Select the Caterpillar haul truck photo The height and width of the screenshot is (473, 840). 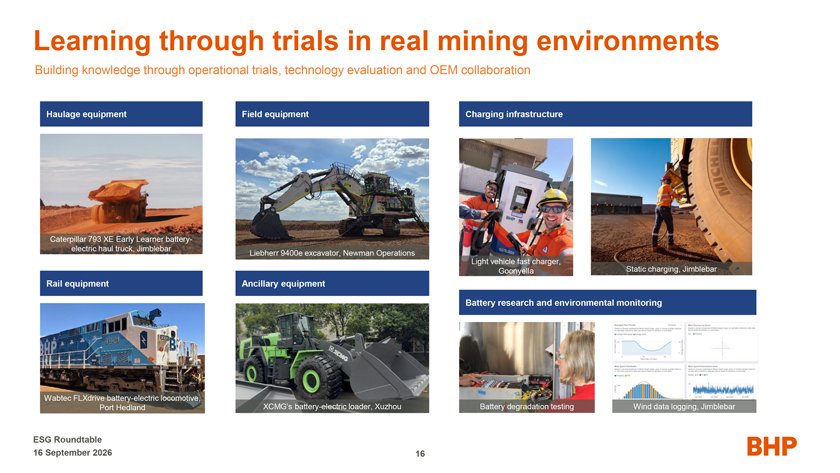(x=121, y=194)
